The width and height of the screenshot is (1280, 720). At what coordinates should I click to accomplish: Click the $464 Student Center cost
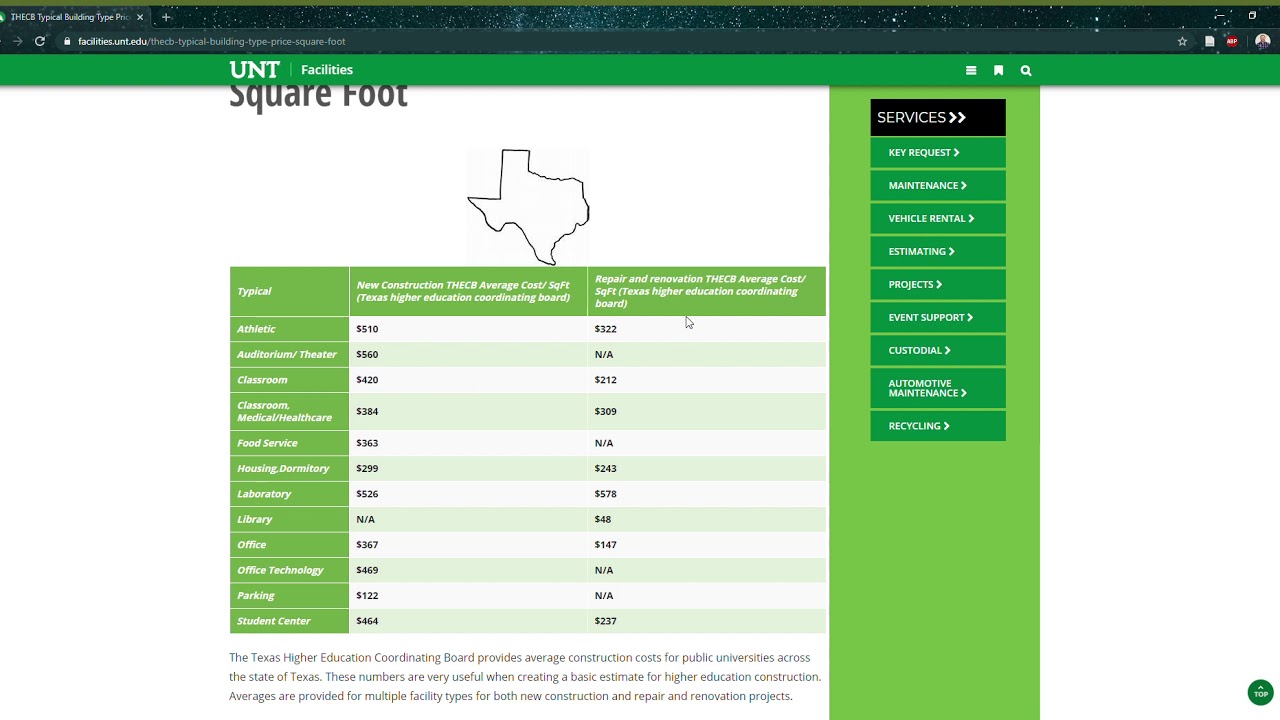367,621
